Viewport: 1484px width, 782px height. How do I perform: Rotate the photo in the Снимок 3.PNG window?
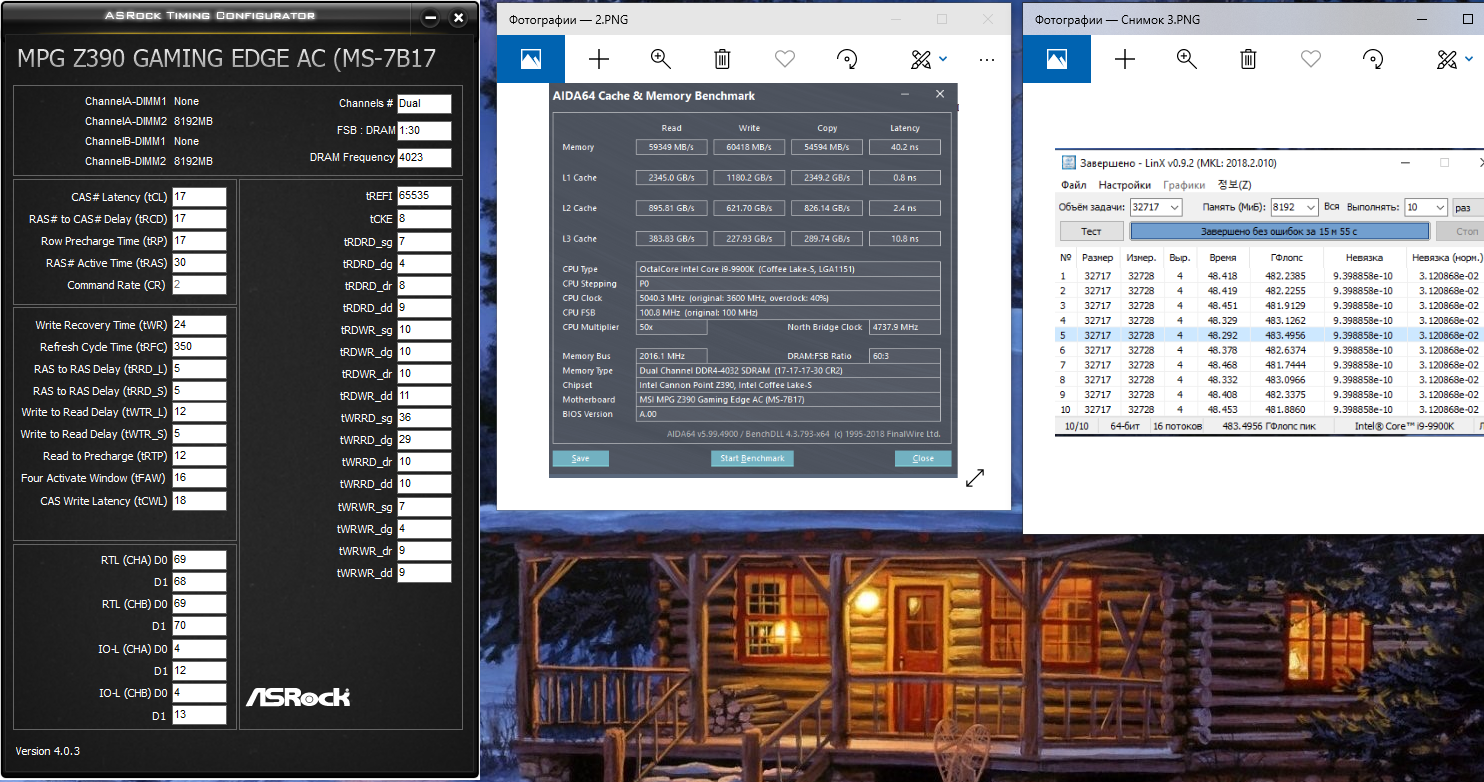[x=1373, y=60]
